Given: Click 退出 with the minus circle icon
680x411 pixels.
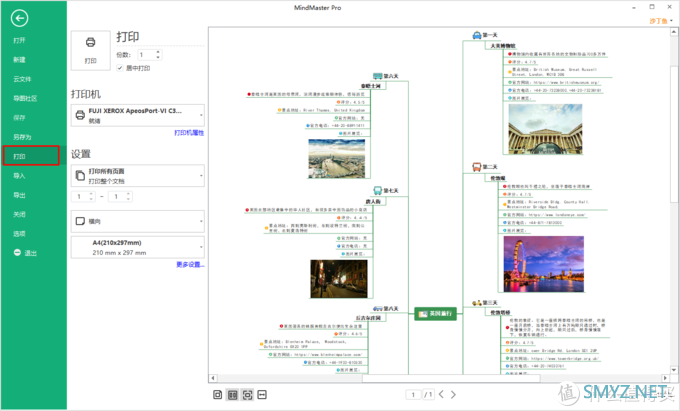Looking at the screenshot, I should [25, 253].
